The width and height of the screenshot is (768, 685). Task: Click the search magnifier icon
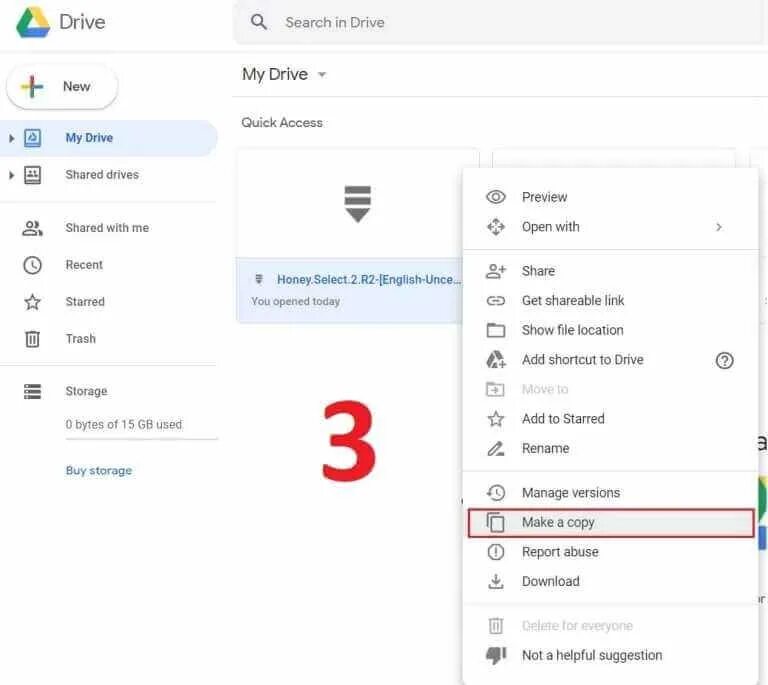259,22
